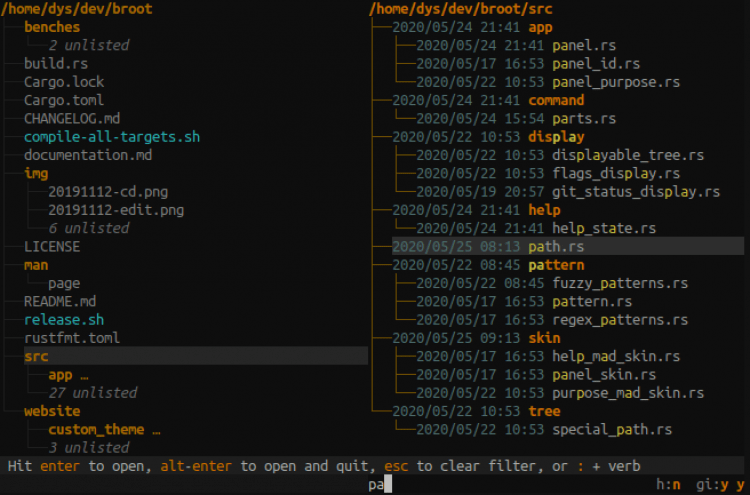Click the '27 unlisted' line under src
The height and width of the screenshot is (495, 750).
click(93, 393)
